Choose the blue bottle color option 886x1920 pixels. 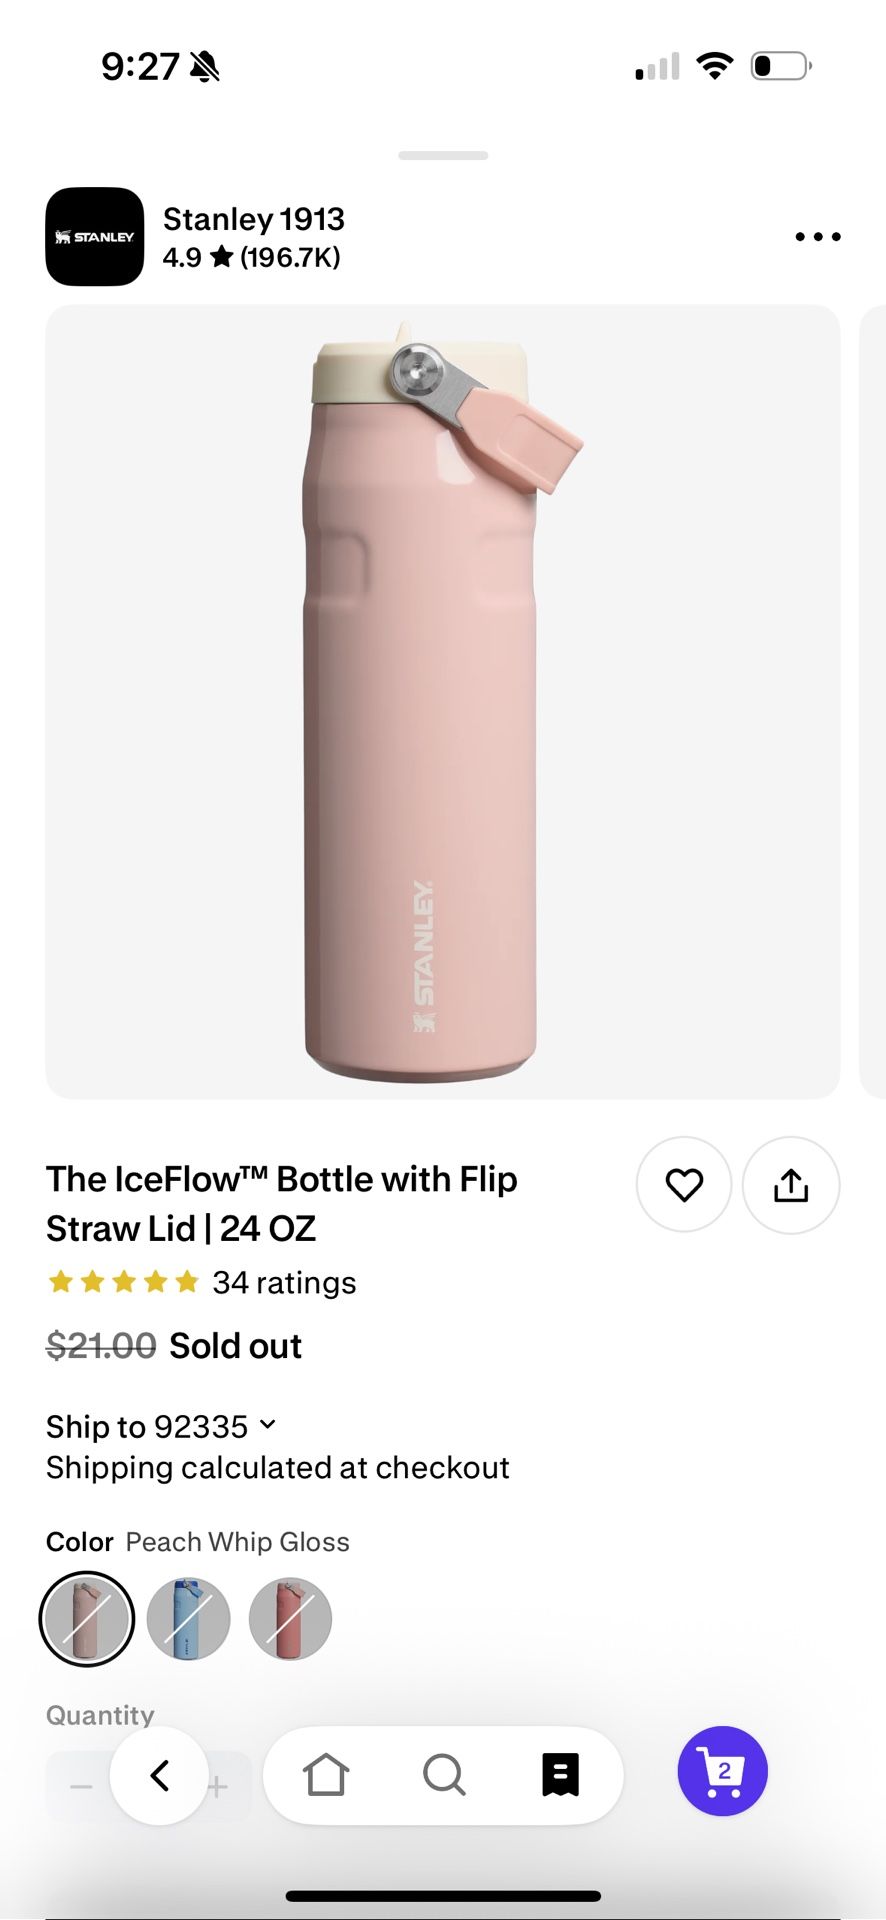[189, 1619]
